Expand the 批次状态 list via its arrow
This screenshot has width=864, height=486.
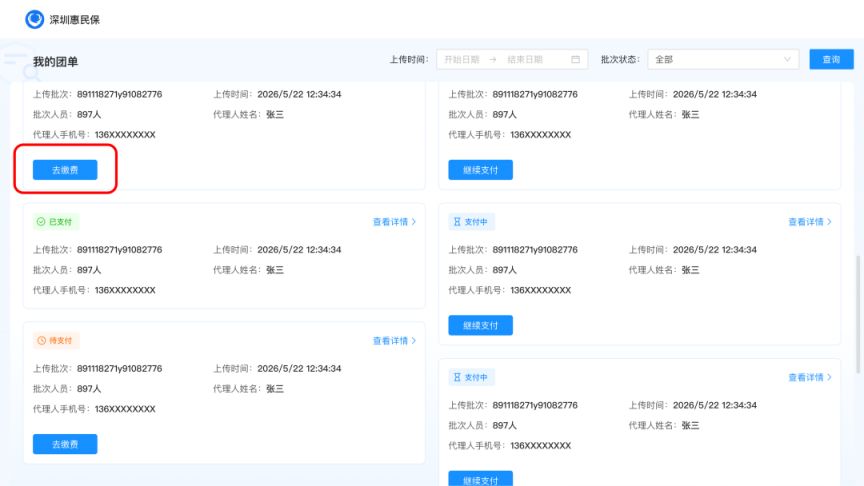click(x=787, y=60)
